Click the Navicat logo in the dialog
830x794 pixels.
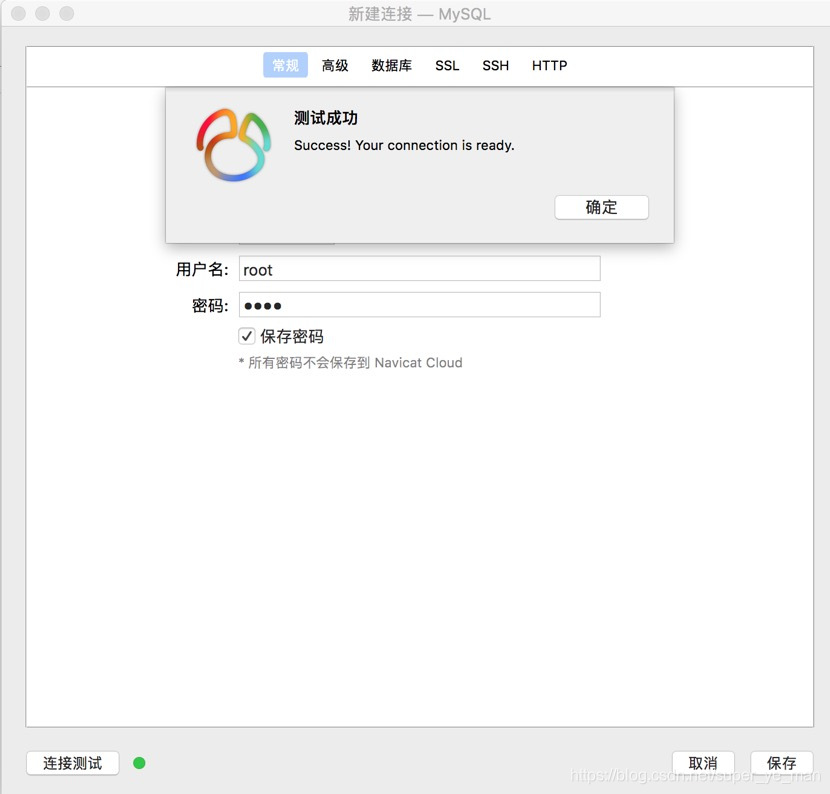pos(233,145)
